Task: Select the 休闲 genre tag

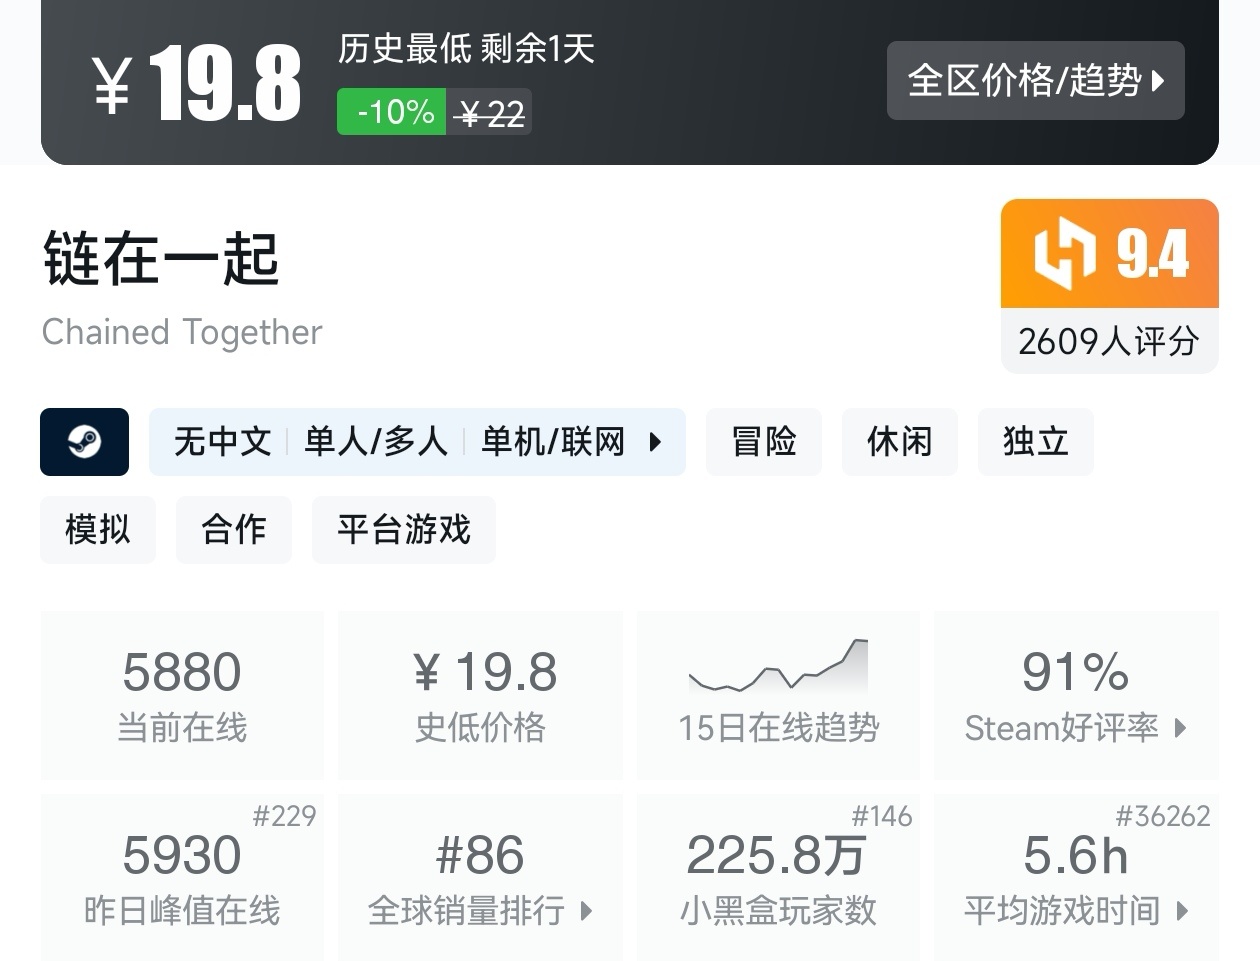Action: (x=899, y=442)
